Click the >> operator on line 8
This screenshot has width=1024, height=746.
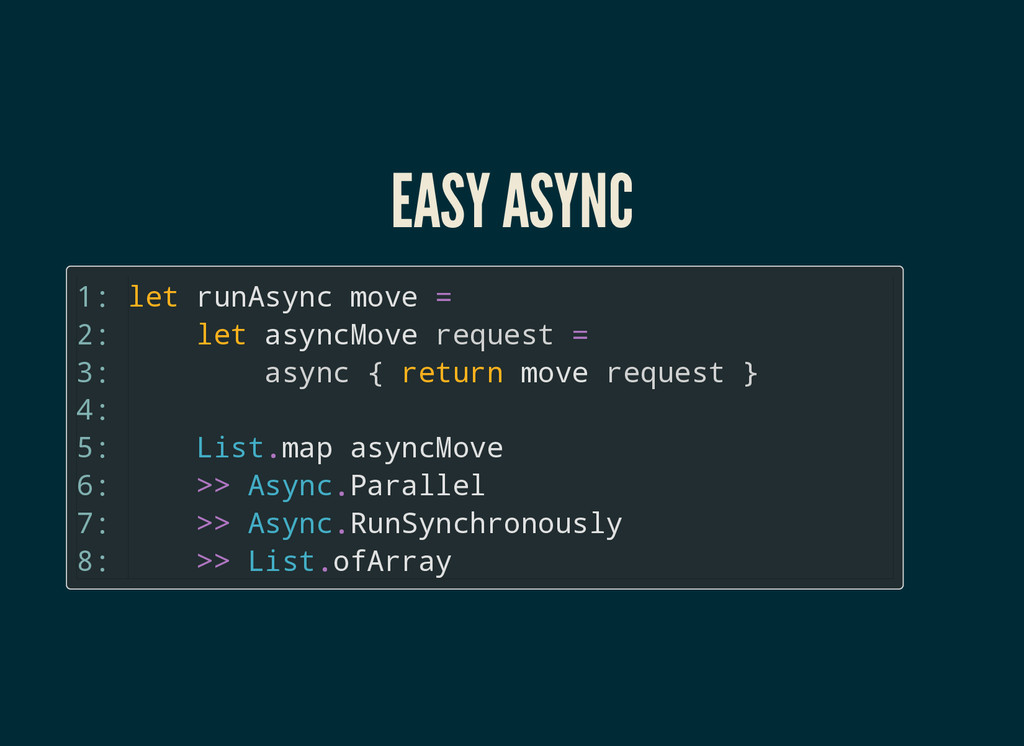214,562
